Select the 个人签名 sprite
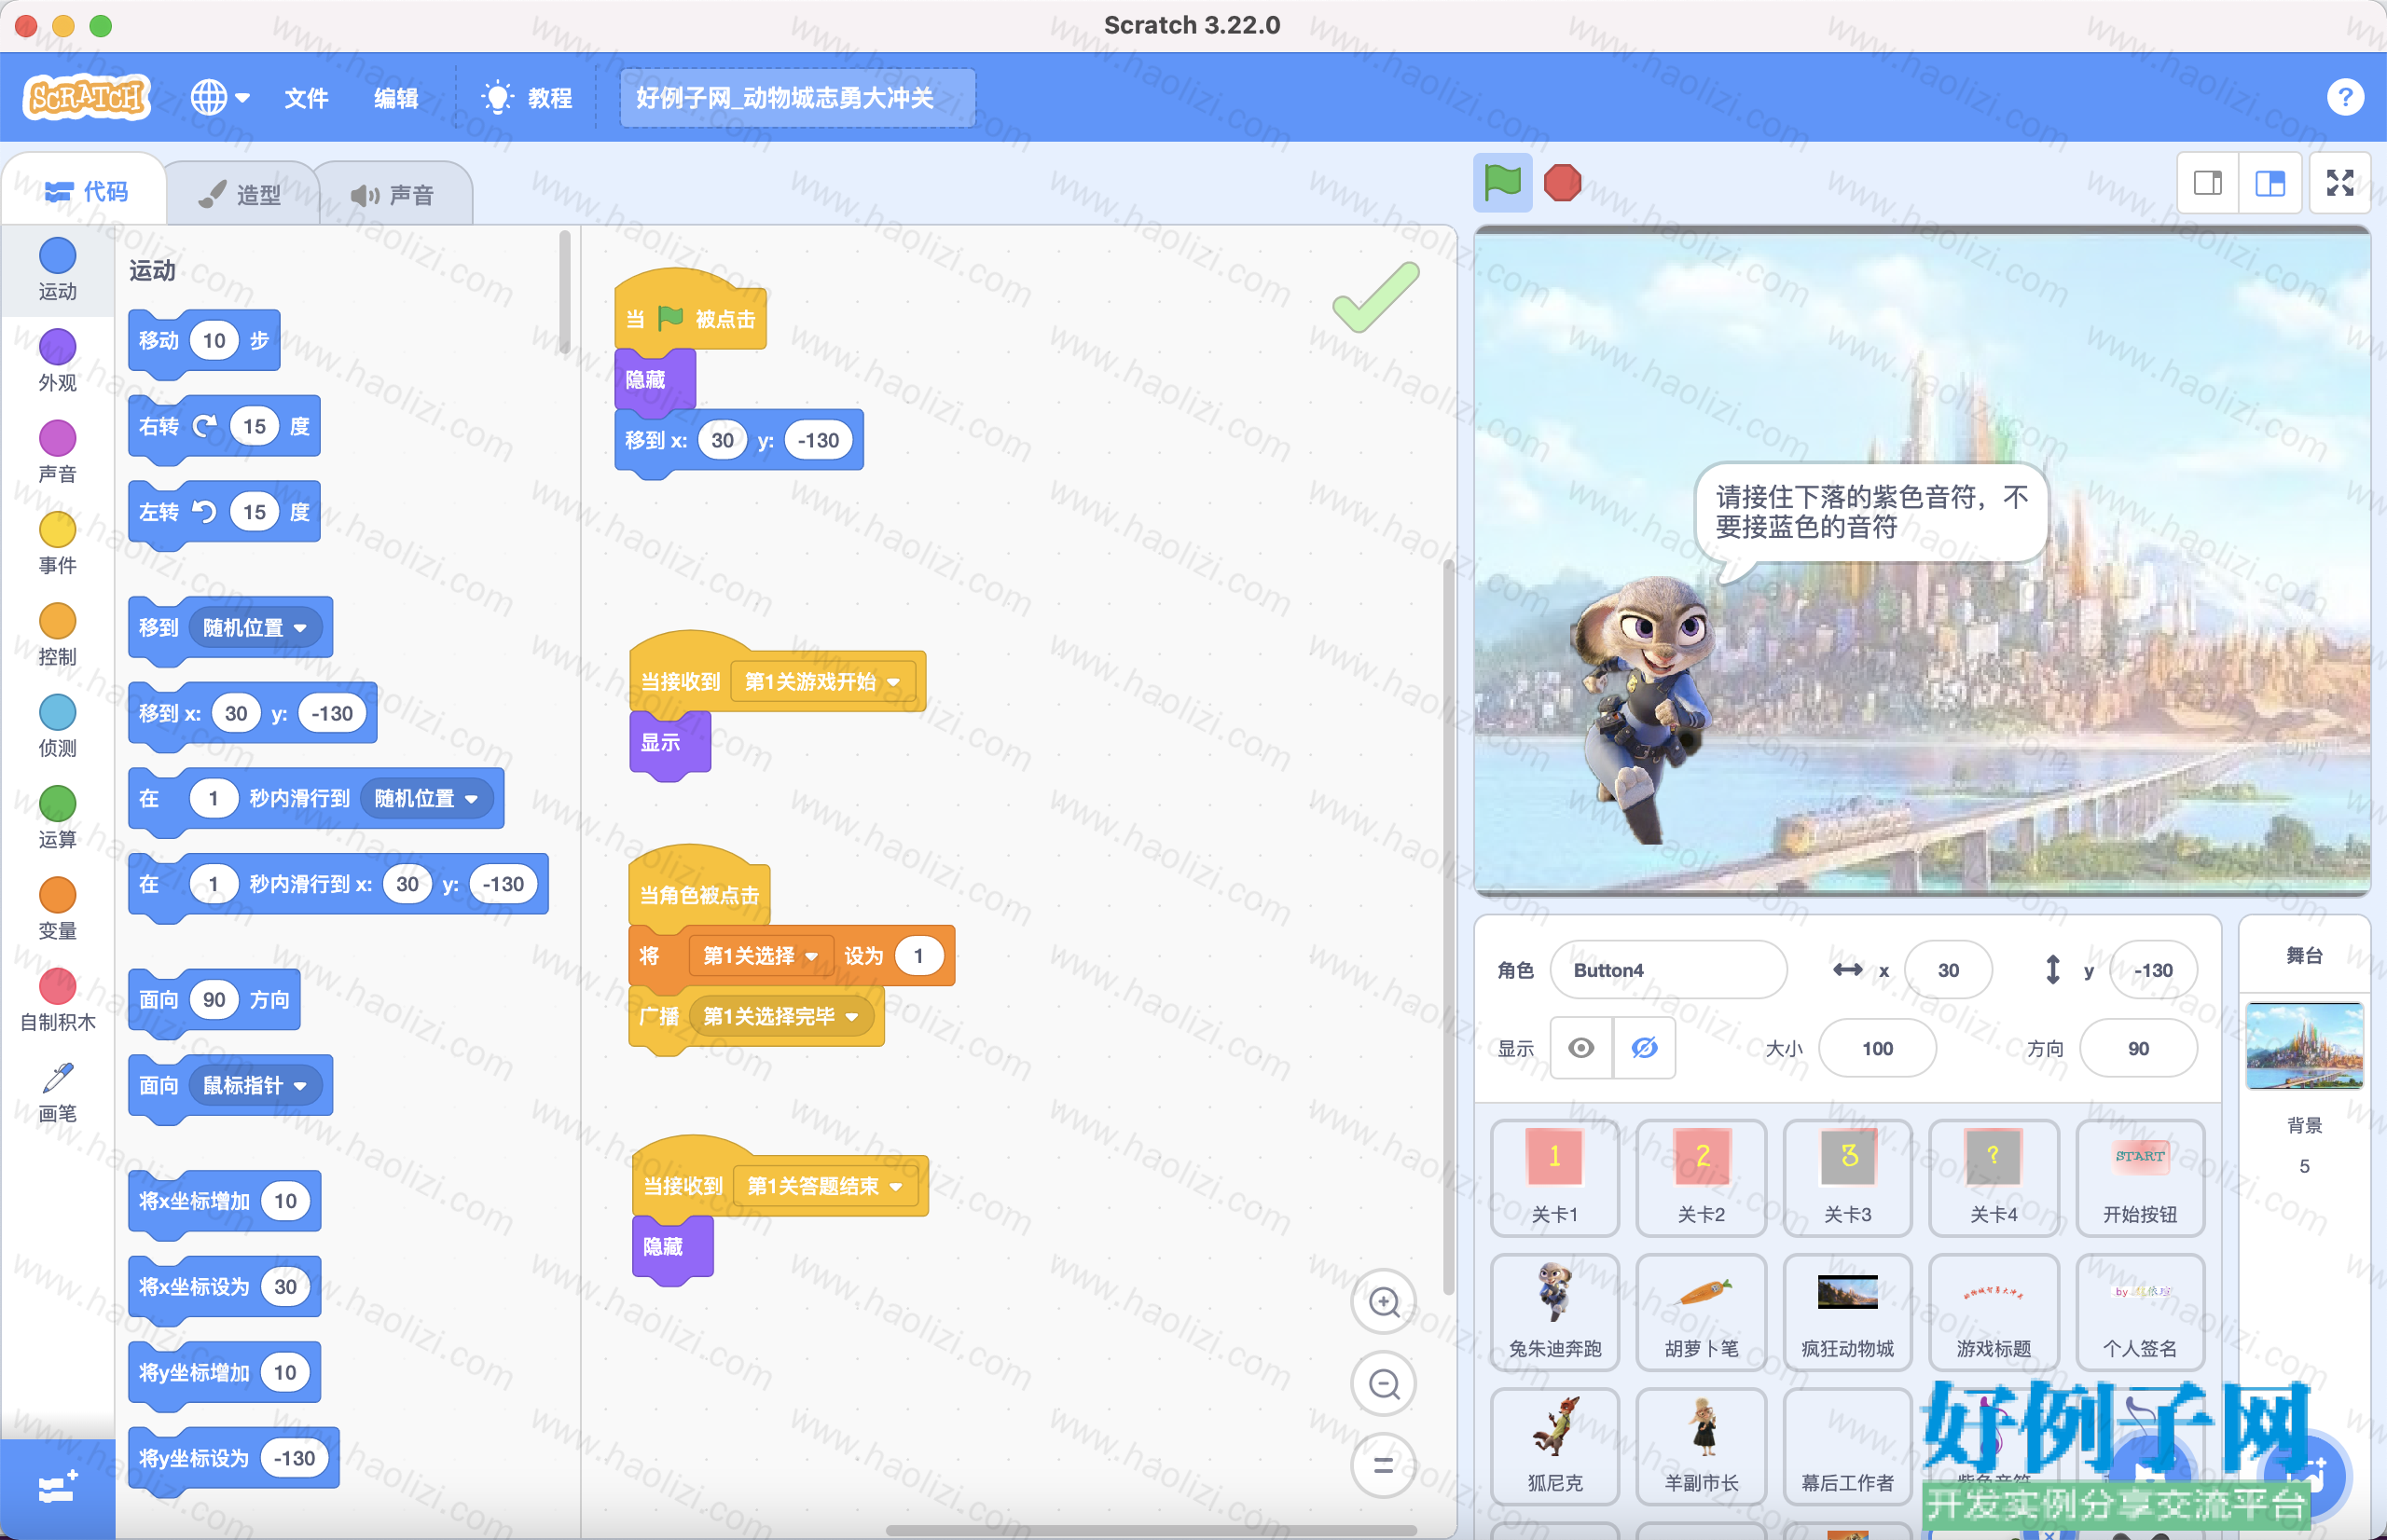The image size is (2387, 1540). coord(2140,1312)
